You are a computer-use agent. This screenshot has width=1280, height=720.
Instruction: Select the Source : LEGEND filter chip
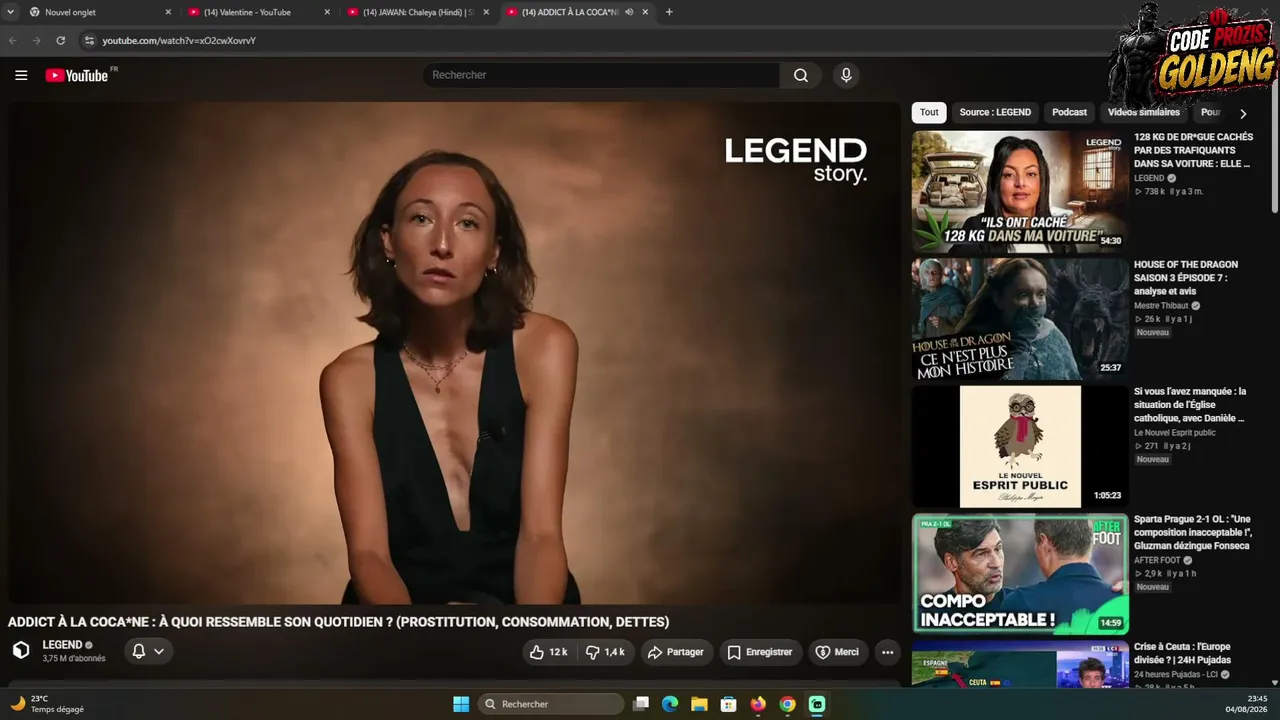[995, 112]
